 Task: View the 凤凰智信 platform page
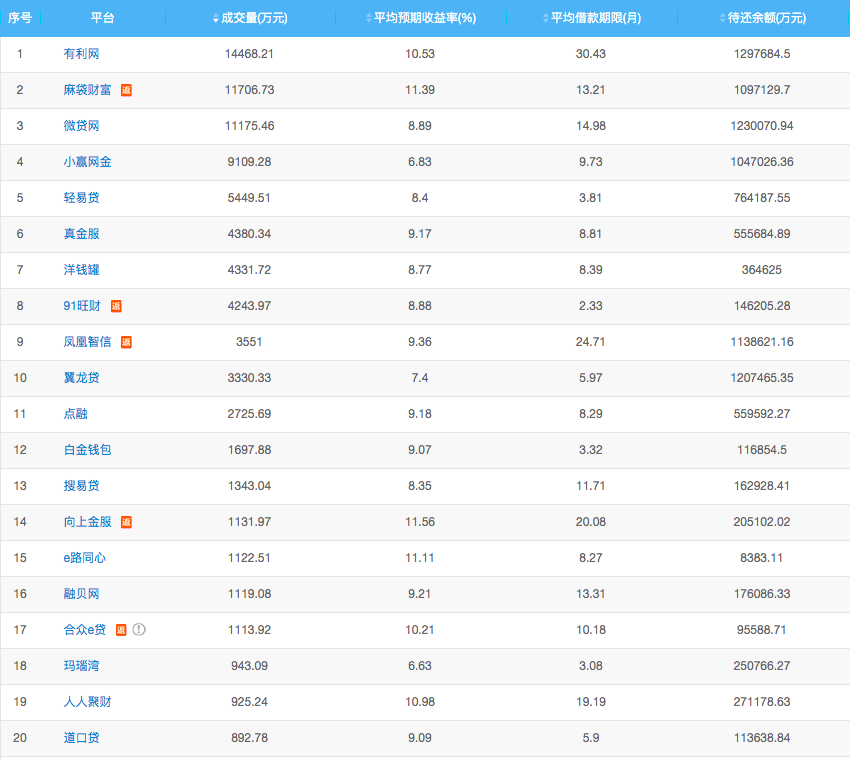point(87,342)
